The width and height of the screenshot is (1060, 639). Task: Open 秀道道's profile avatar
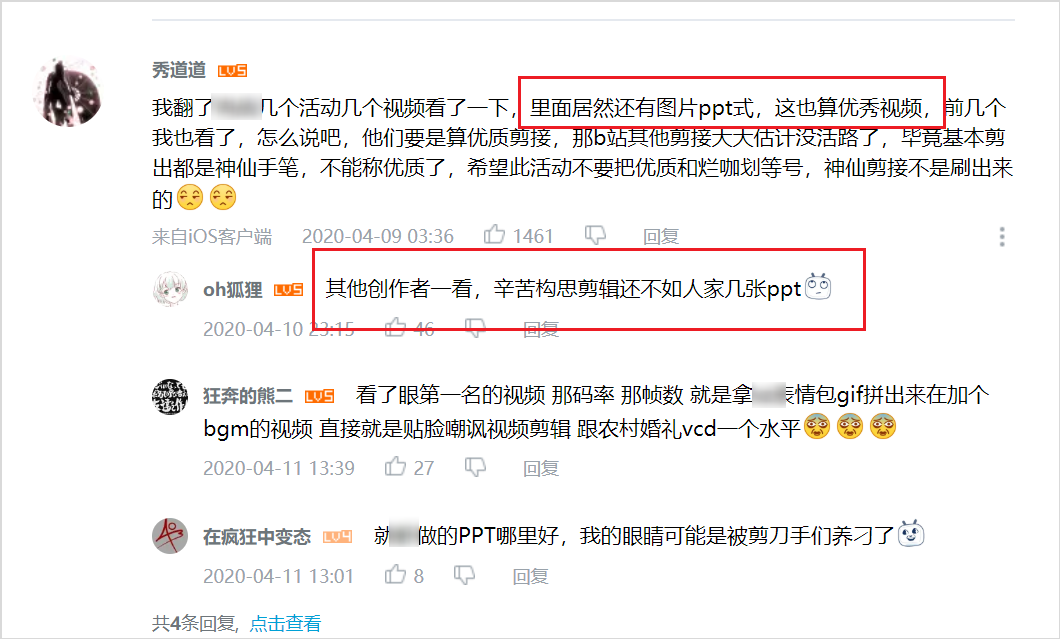[x=68, y=93]
